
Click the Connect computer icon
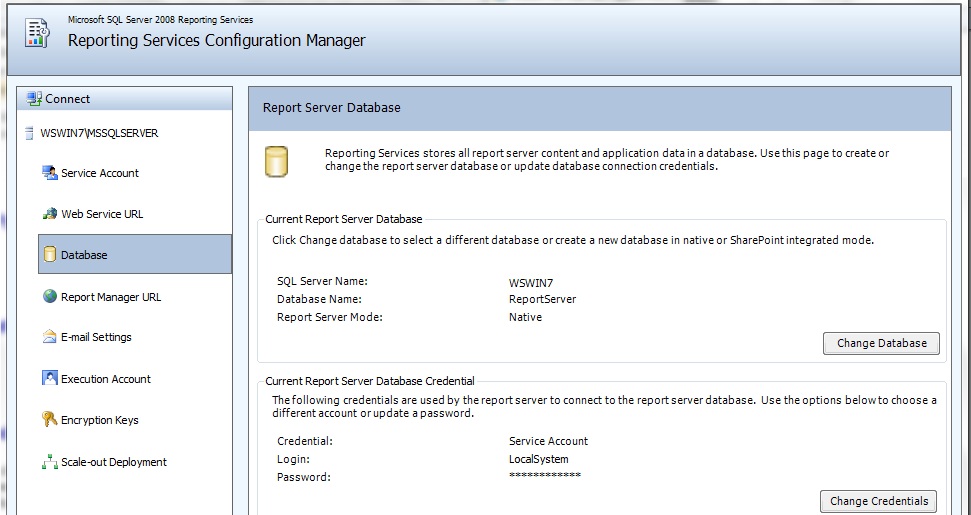(34, 98)
